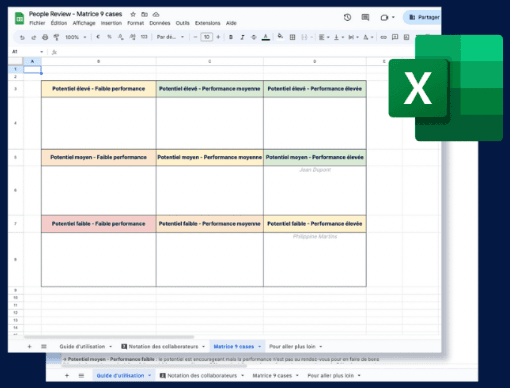The width and height of the screenshot is (510, 388).
Task: Open the Édition menu
Action: click(x=59, y=23)
